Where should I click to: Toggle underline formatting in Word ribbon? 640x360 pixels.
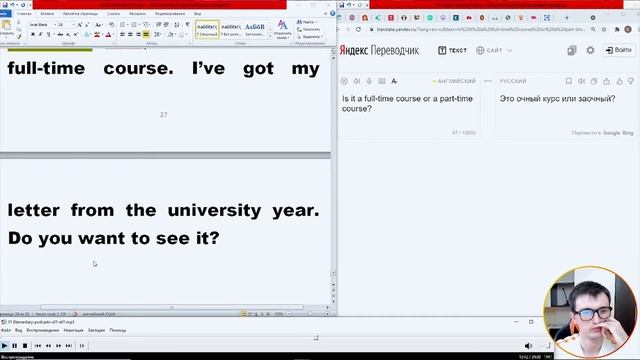pyautogui.click(x=49, y=34)
